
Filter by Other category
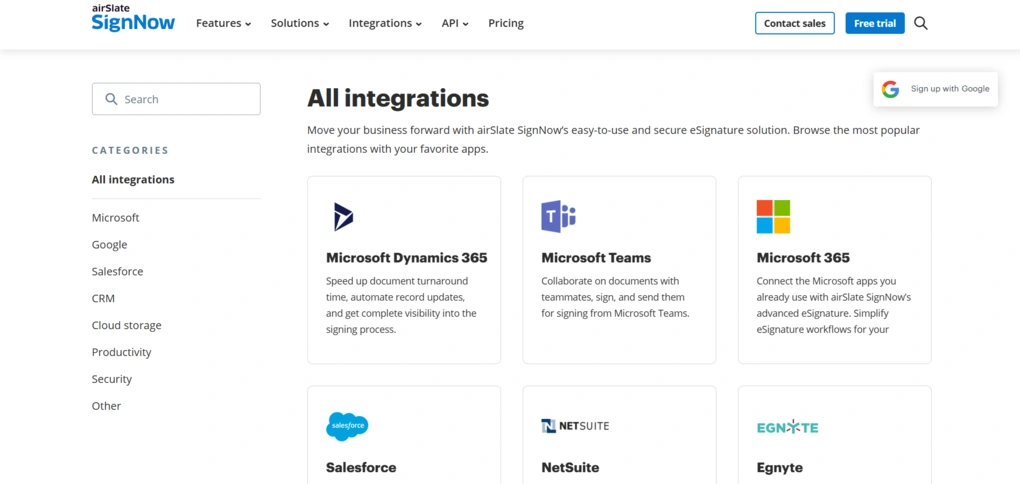pyautogui.click(x=107, y=406)
